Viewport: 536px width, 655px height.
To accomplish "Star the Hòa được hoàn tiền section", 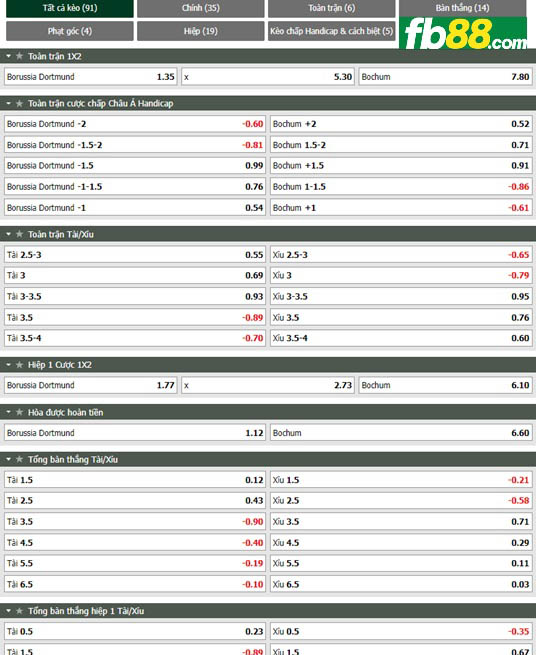I will 19,412.
